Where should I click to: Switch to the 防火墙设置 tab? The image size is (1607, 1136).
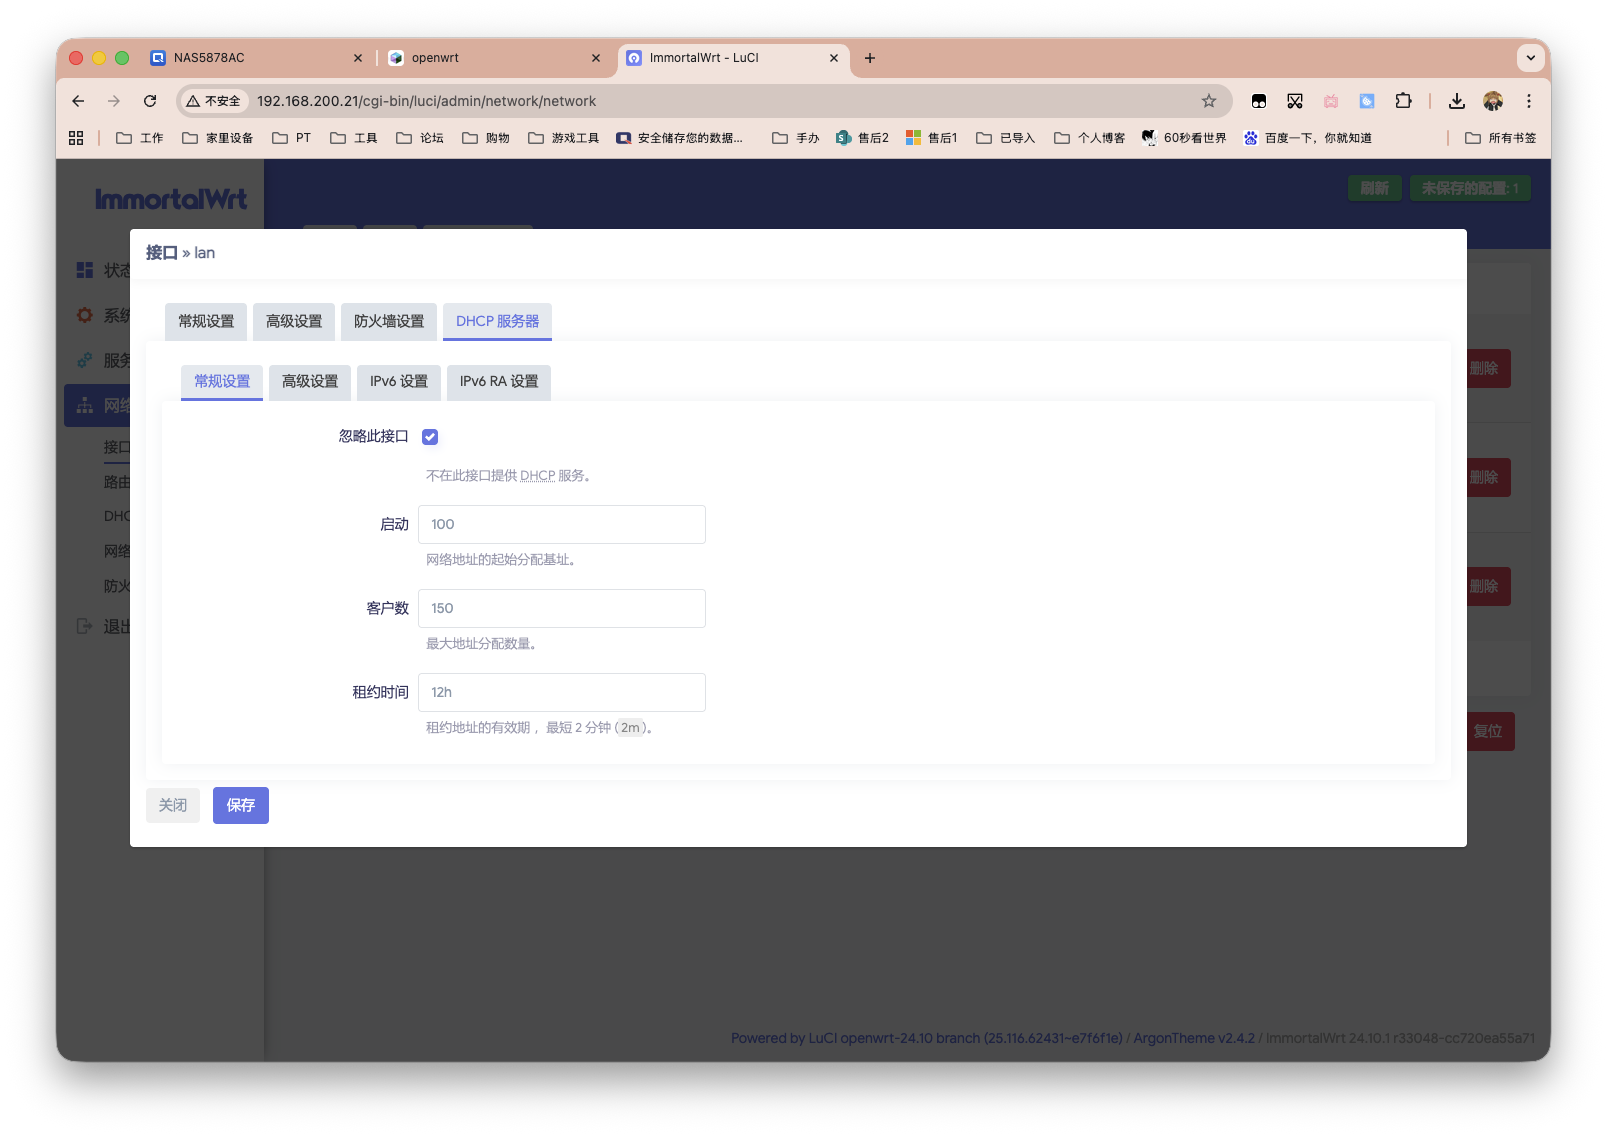click(x=389, y=321)
